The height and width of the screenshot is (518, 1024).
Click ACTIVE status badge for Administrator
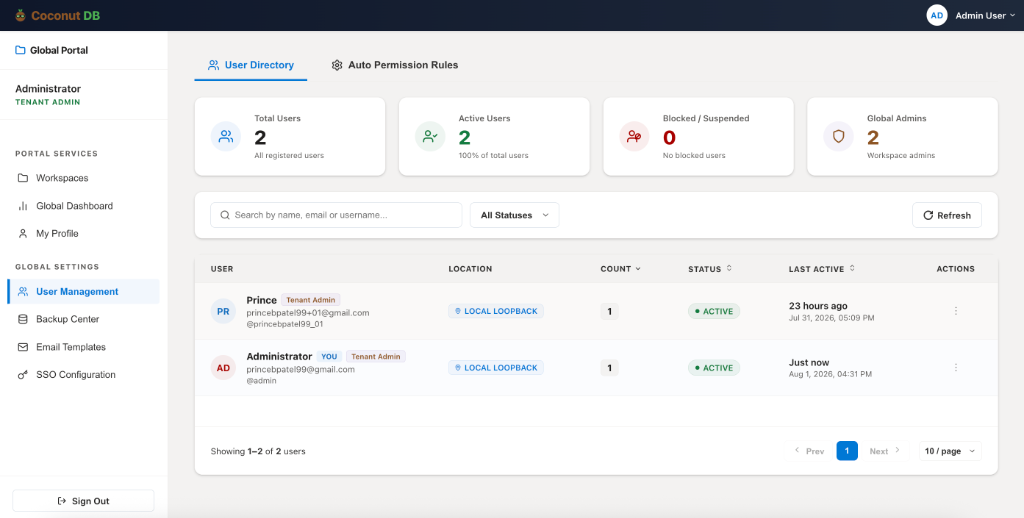(714, 368)
